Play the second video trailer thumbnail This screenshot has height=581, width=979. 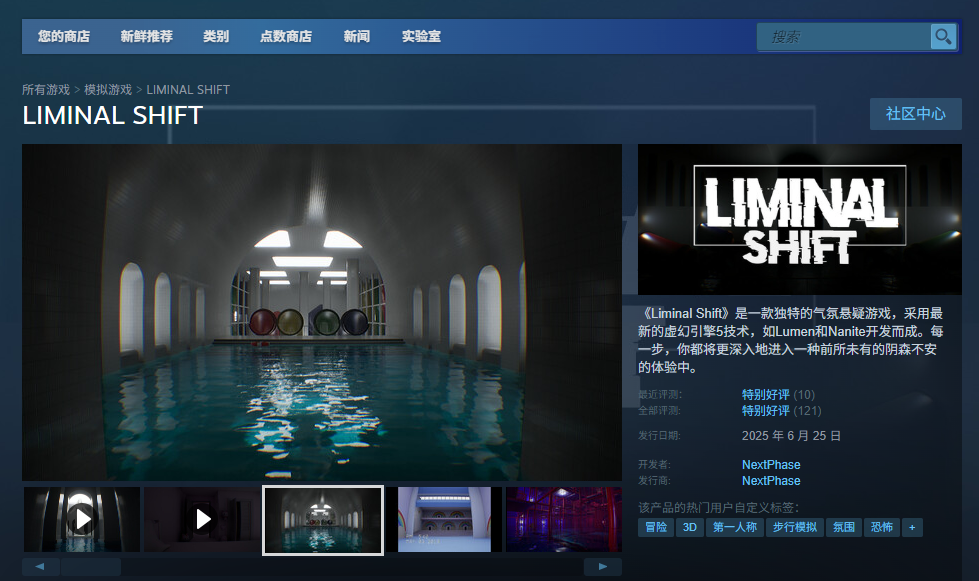click(201, 519)
